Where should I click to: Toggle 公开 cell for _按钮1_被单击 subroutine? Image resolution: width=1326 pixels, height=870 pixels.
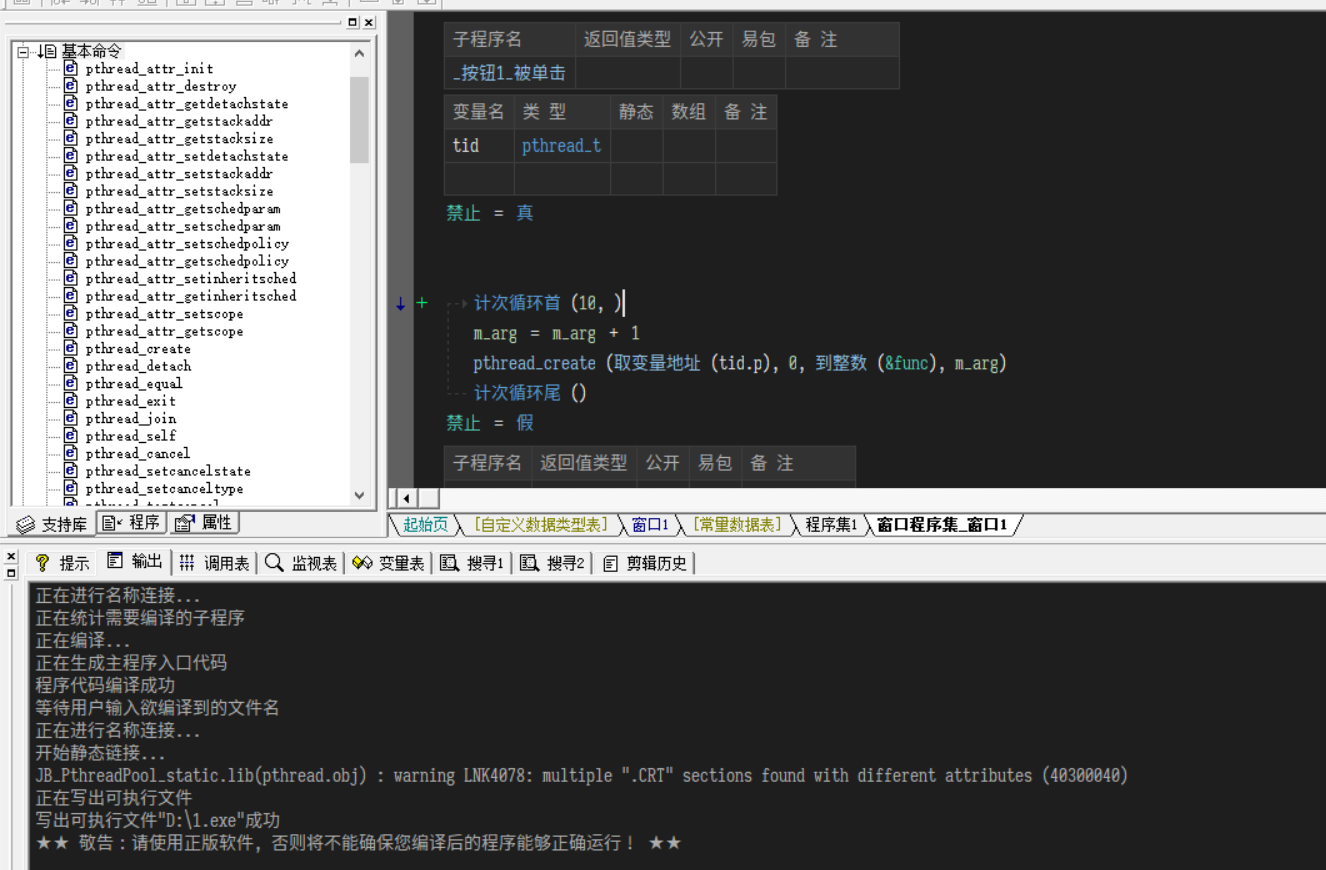(706, 73)
